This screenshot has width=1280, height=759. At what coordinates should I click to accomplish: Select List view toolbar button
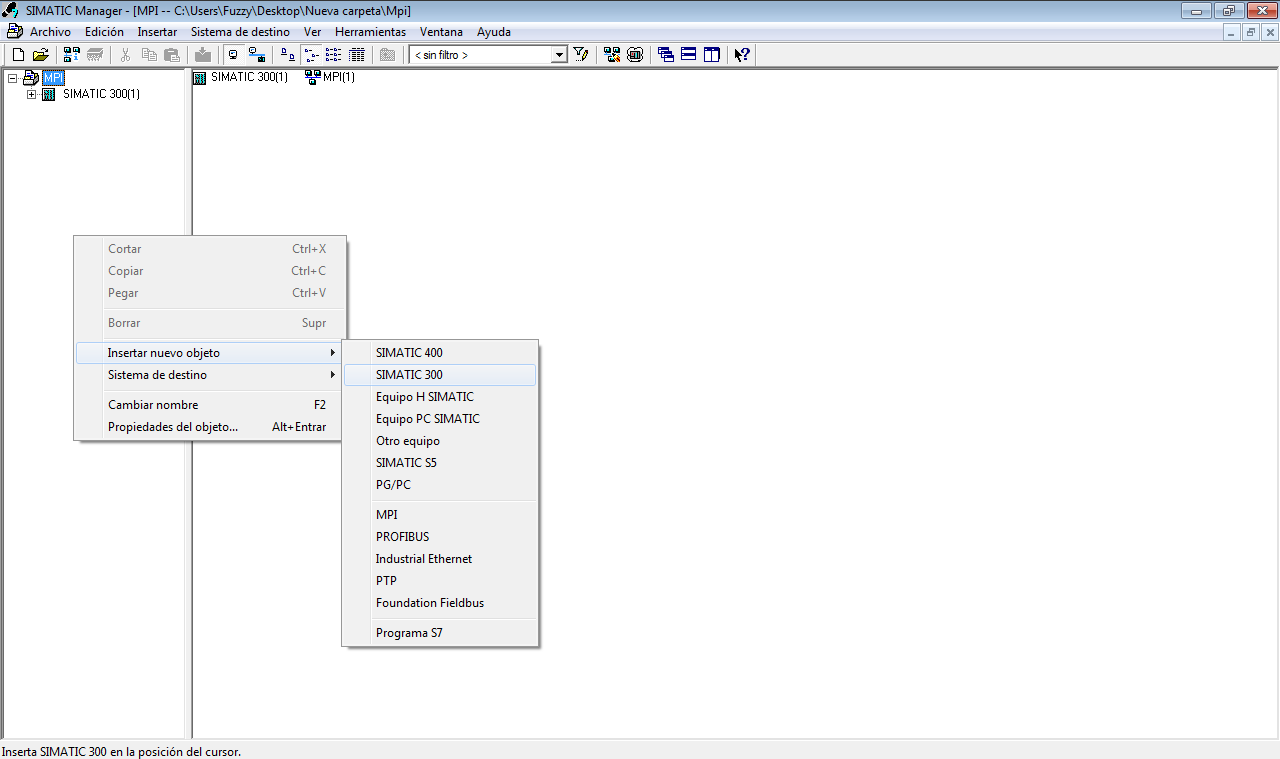point(334,55)
